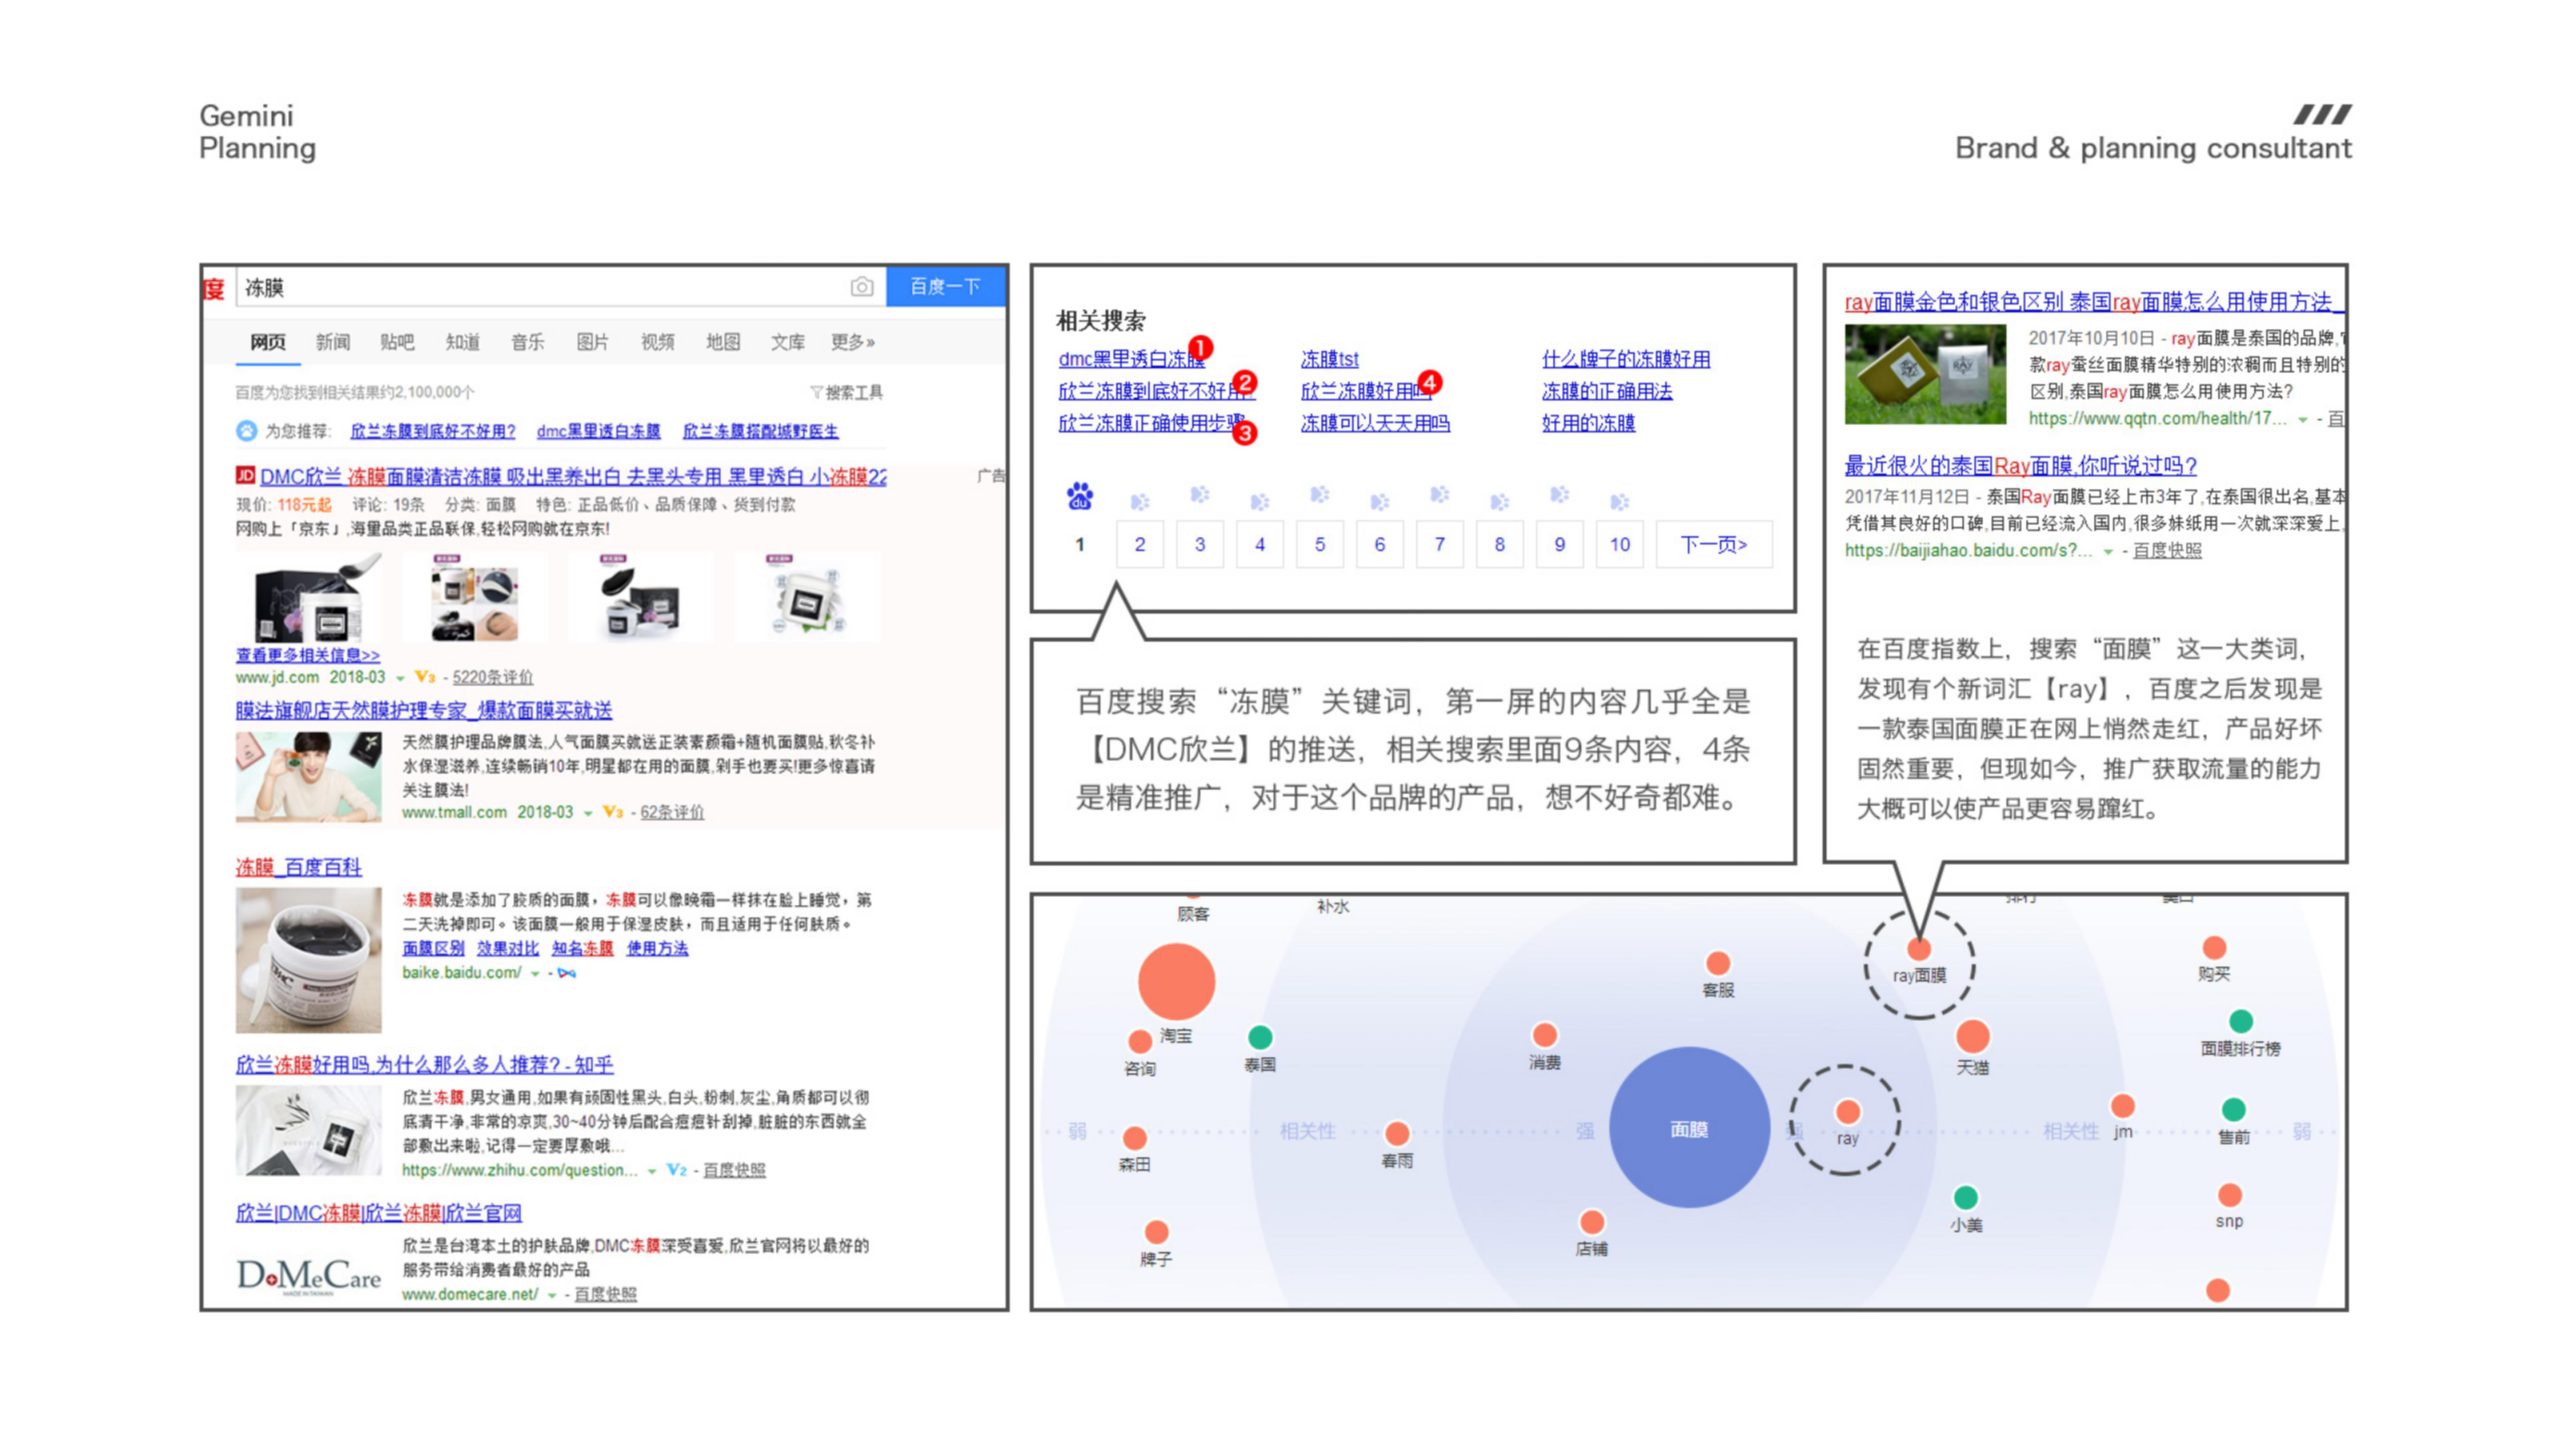
Task: Open the 冻膜_百度百科 result
Action: pos(298,867)
